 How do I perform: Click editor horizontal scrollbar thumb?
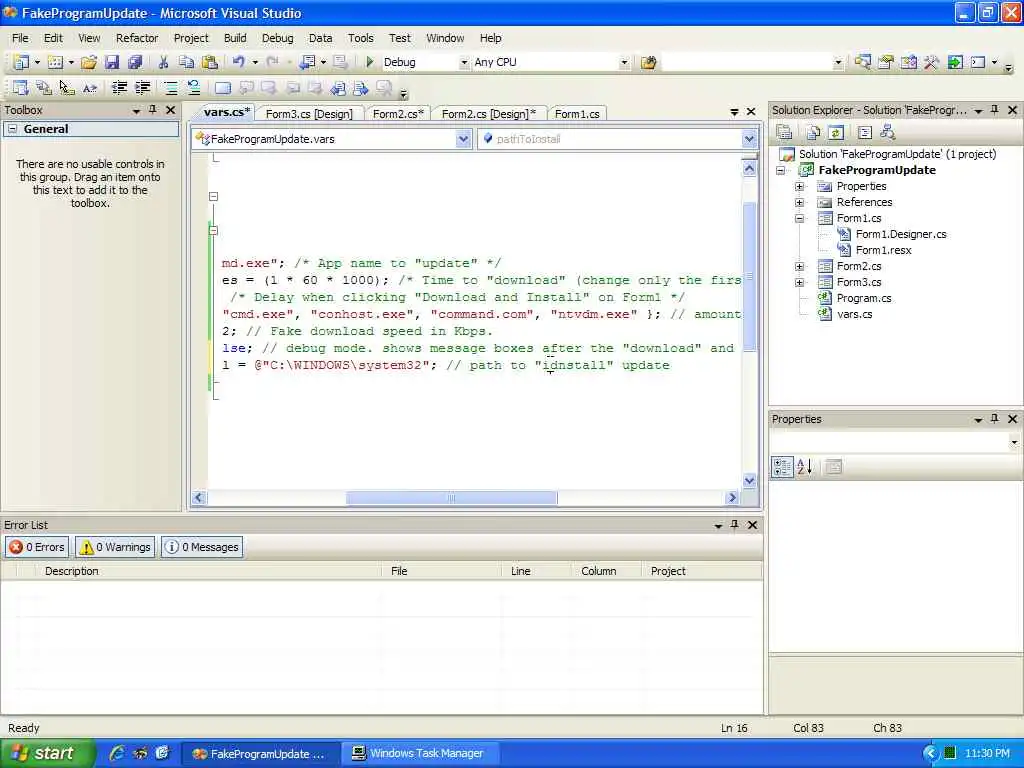(451, 498)
